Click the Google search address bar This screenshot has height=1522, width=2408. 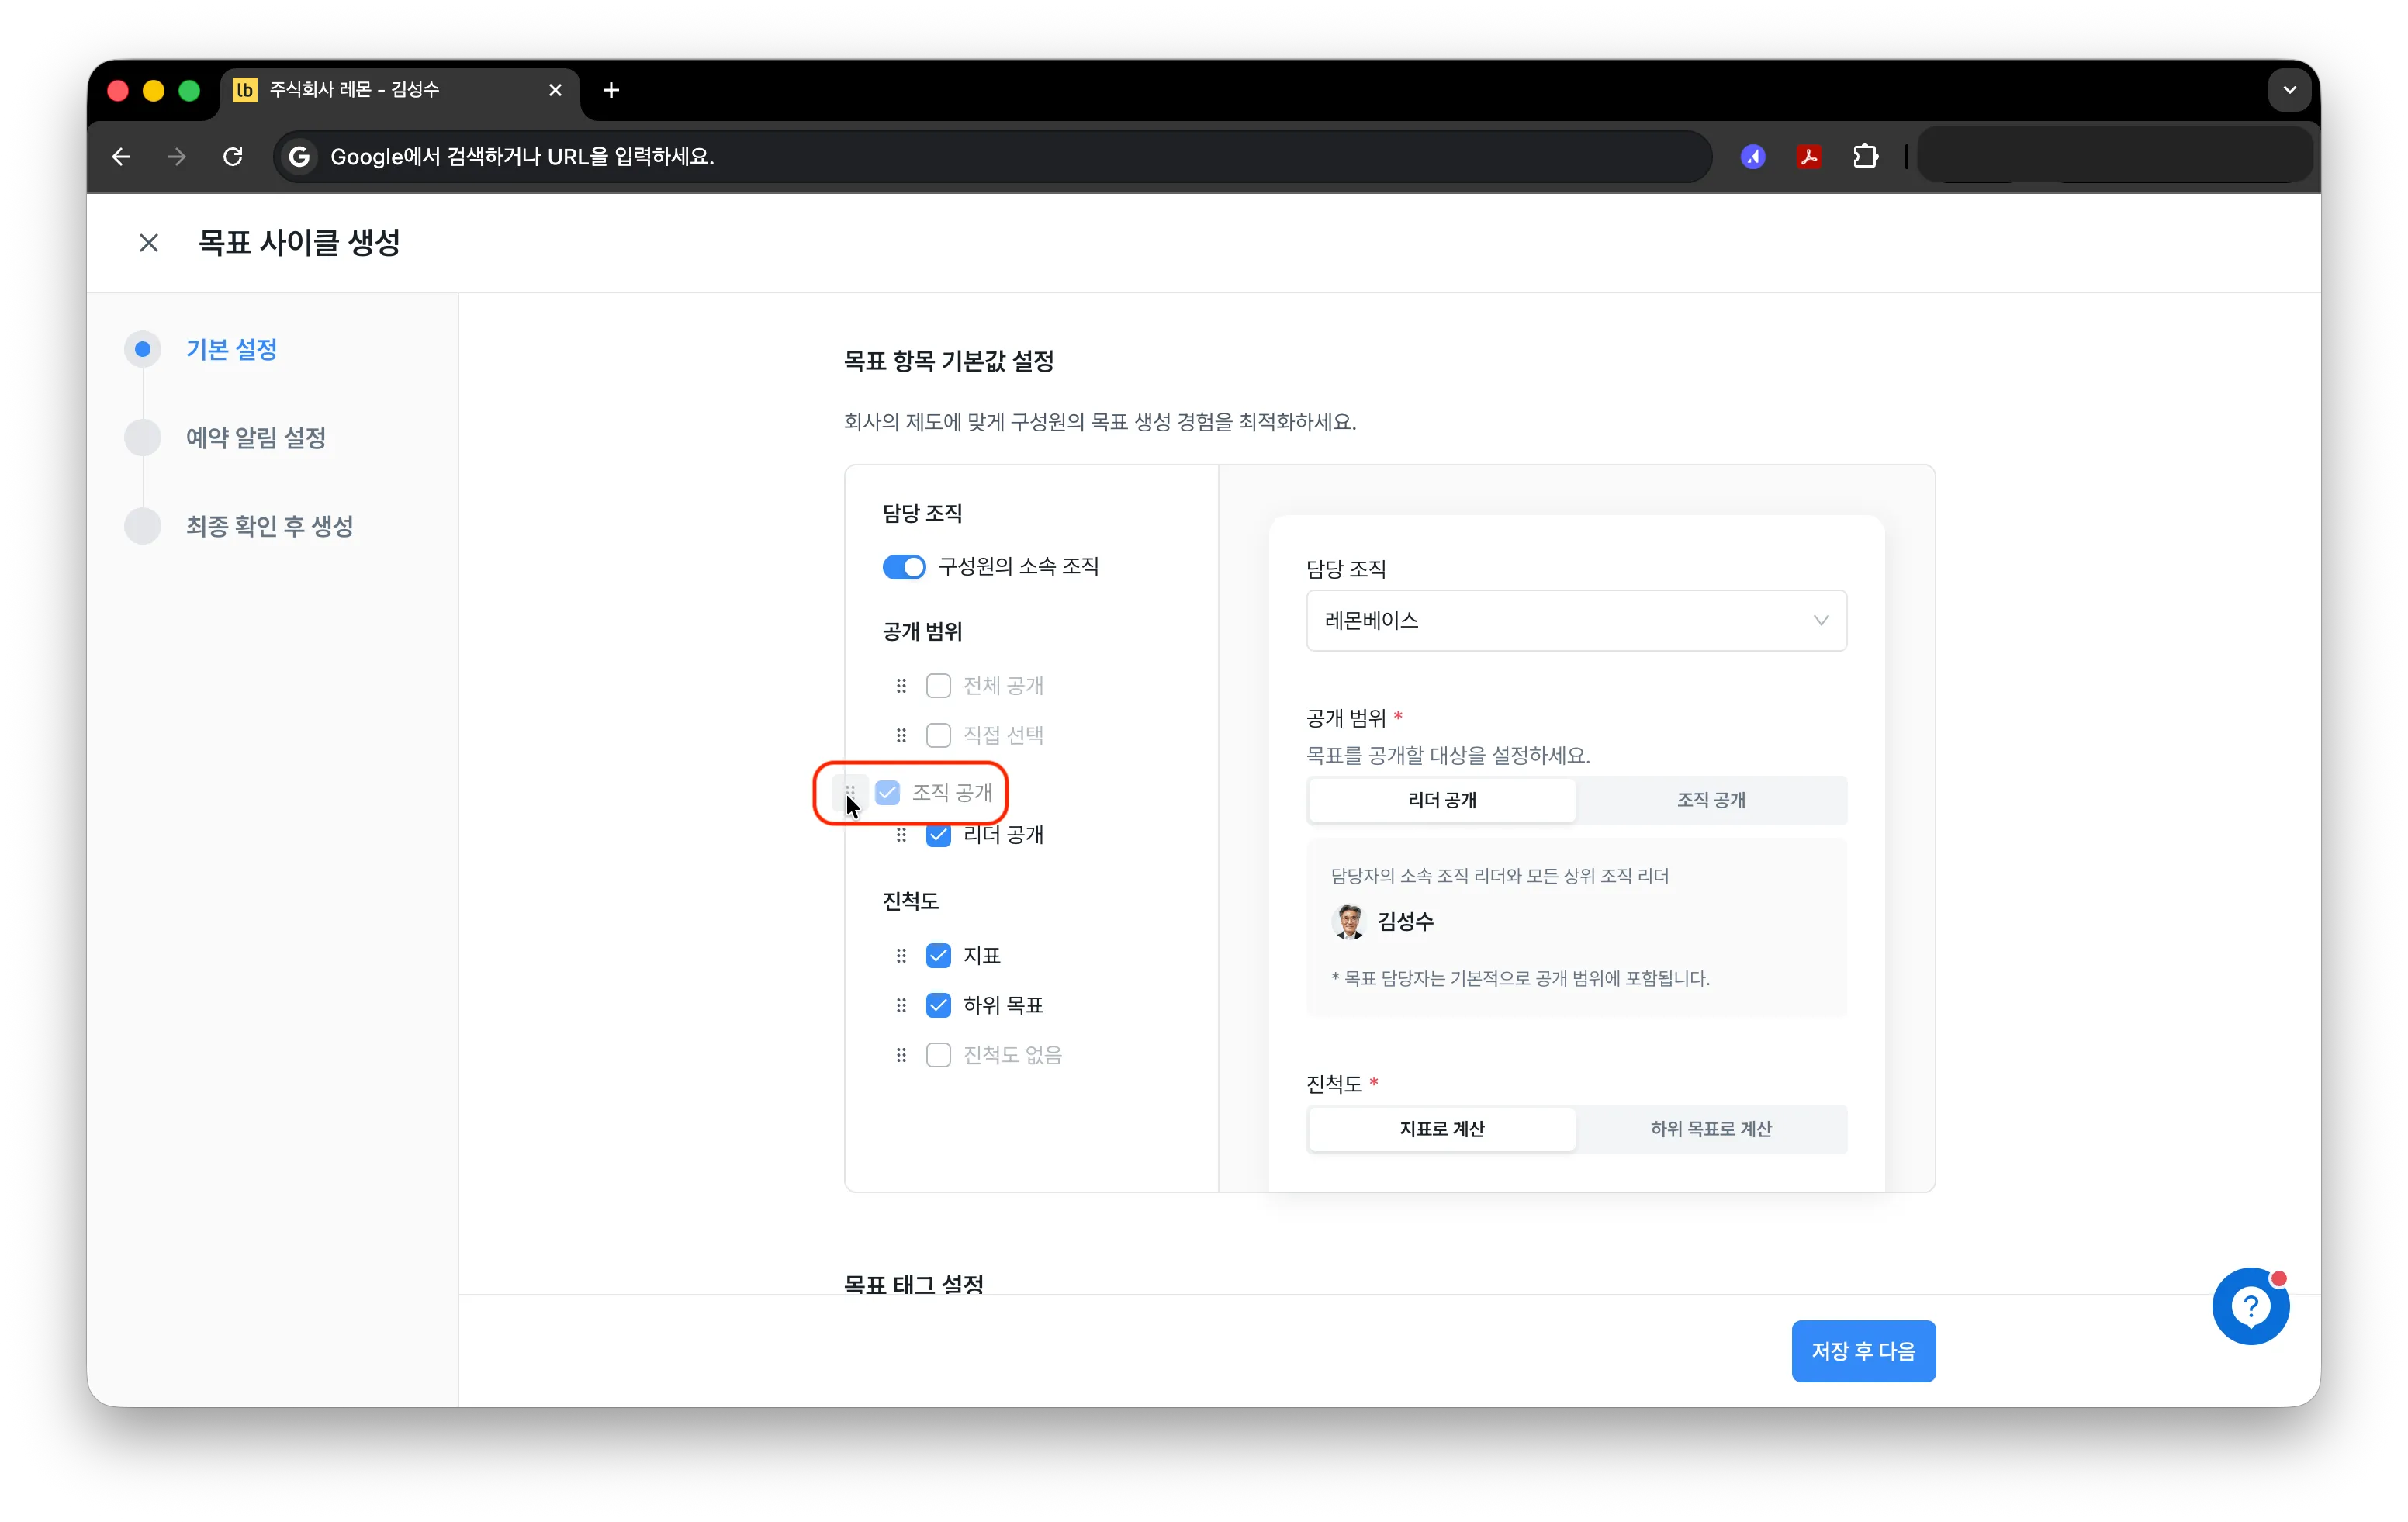tap(992, 157)
